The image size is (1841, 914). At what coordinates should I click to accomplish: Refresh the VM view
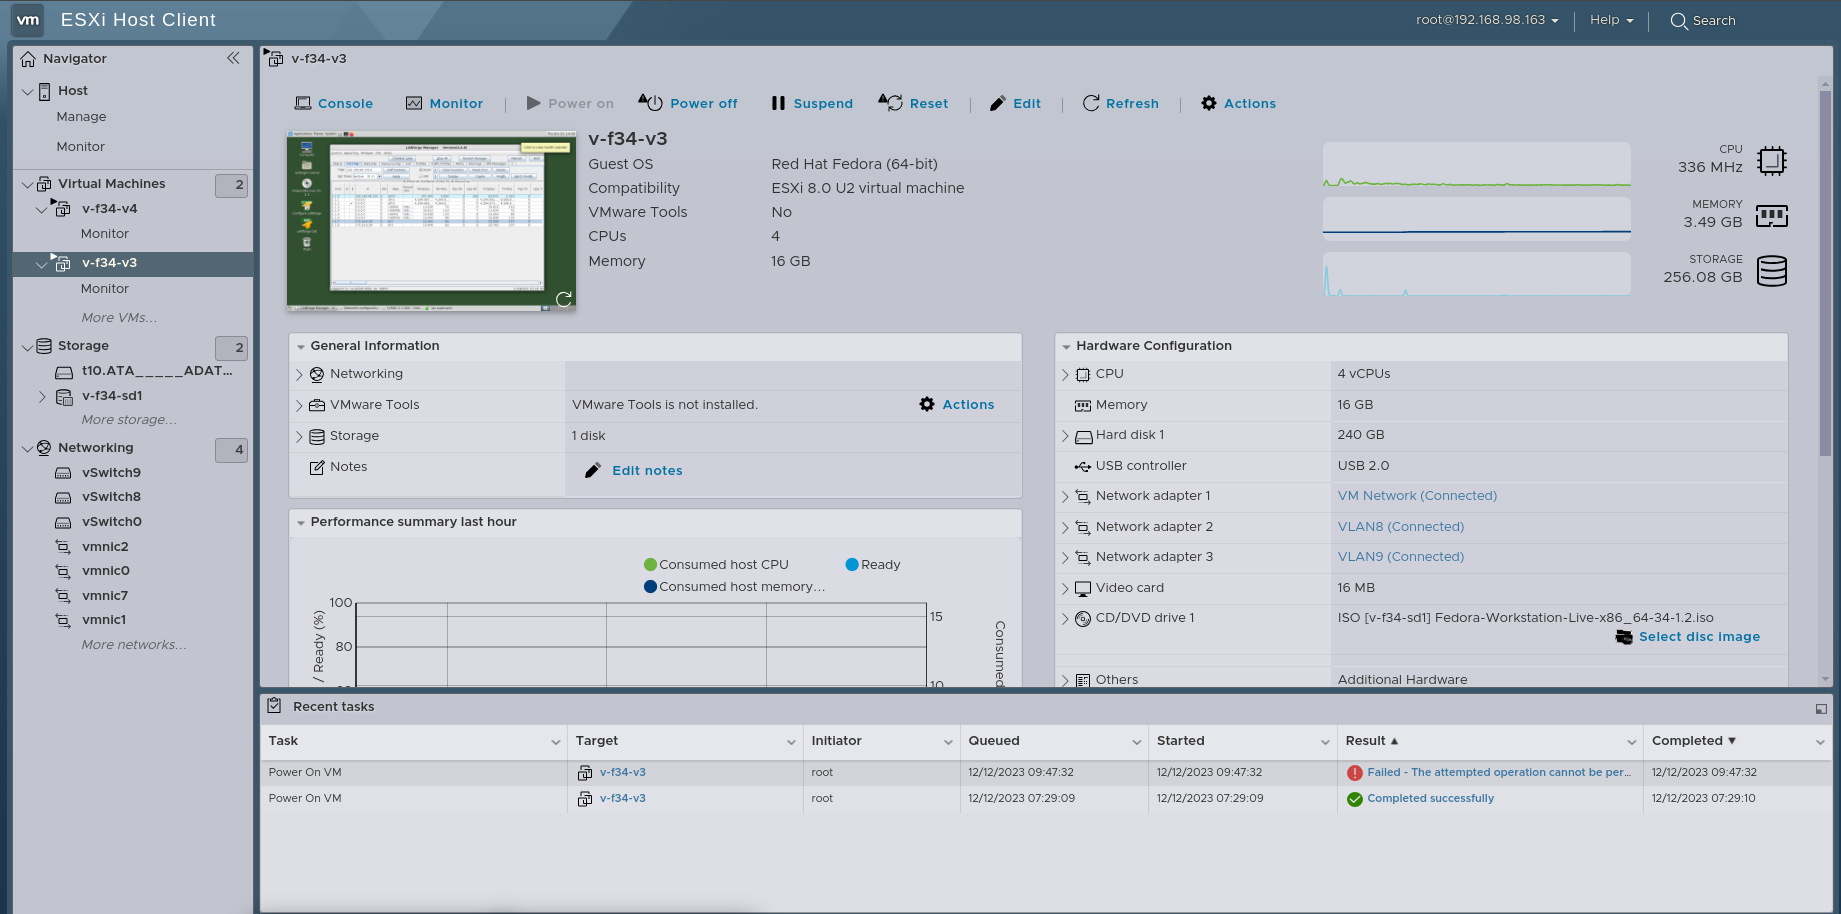(x=1121, y=103)
